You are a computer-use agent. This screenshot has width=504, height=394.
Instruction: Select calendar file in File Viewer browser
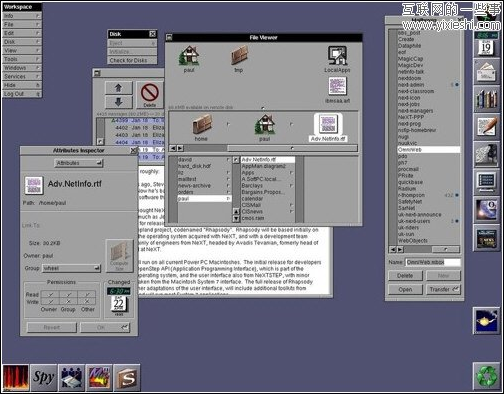click(267, 198)
